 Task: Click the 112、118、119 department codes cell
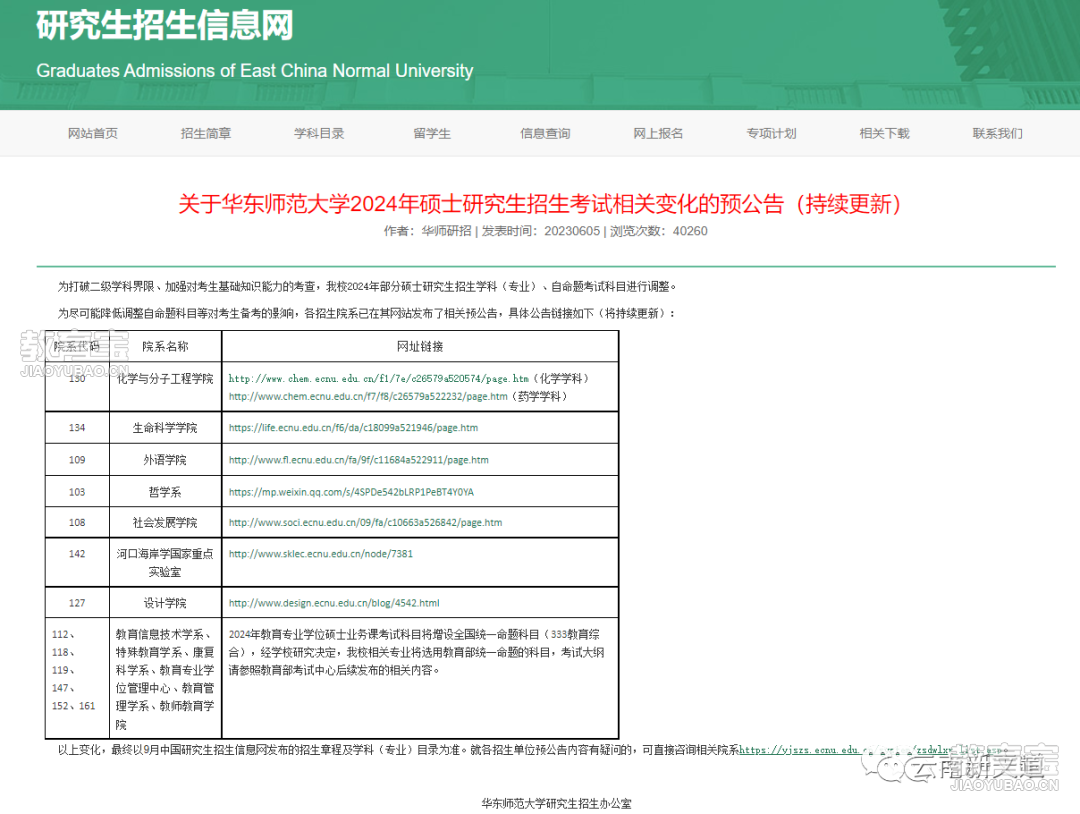[77, 678]
